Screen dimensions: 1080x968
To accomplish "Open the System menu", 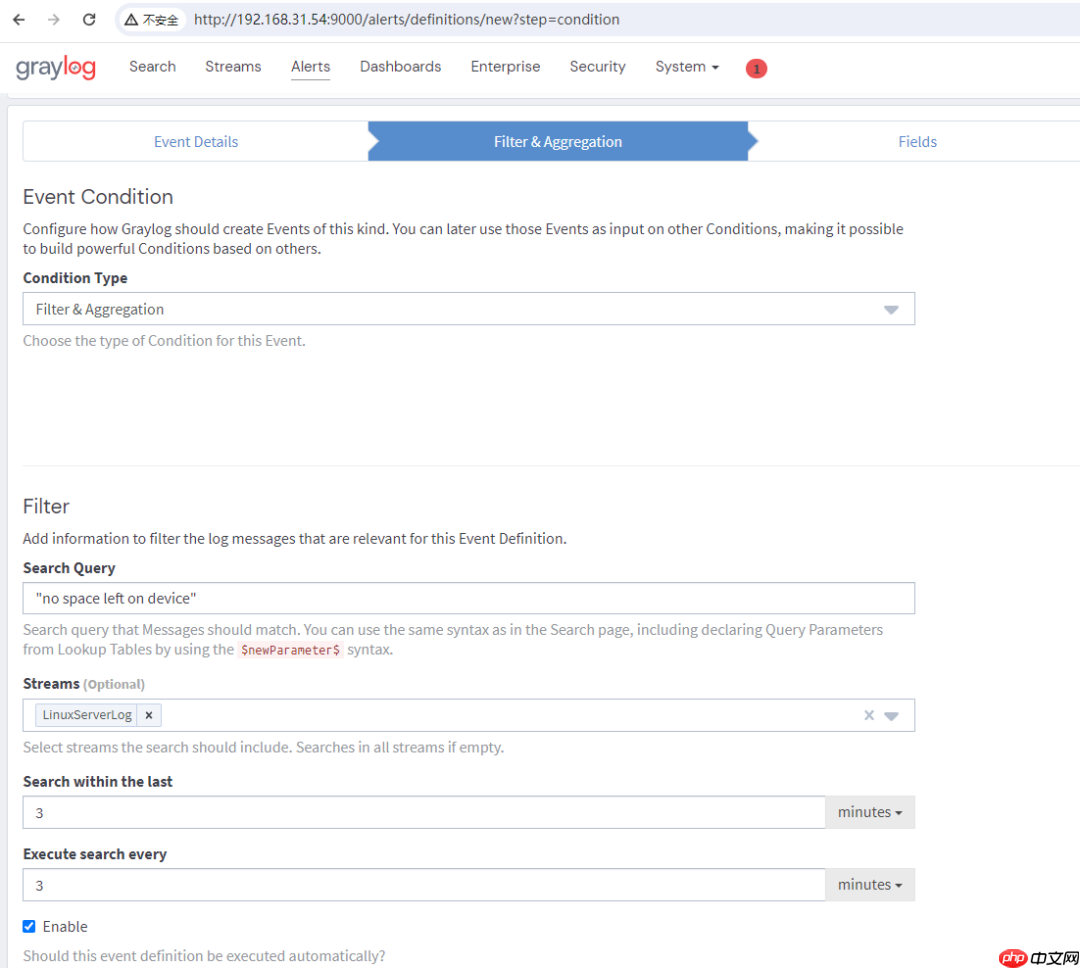I will pyautogui.click(x=686, y=67).
